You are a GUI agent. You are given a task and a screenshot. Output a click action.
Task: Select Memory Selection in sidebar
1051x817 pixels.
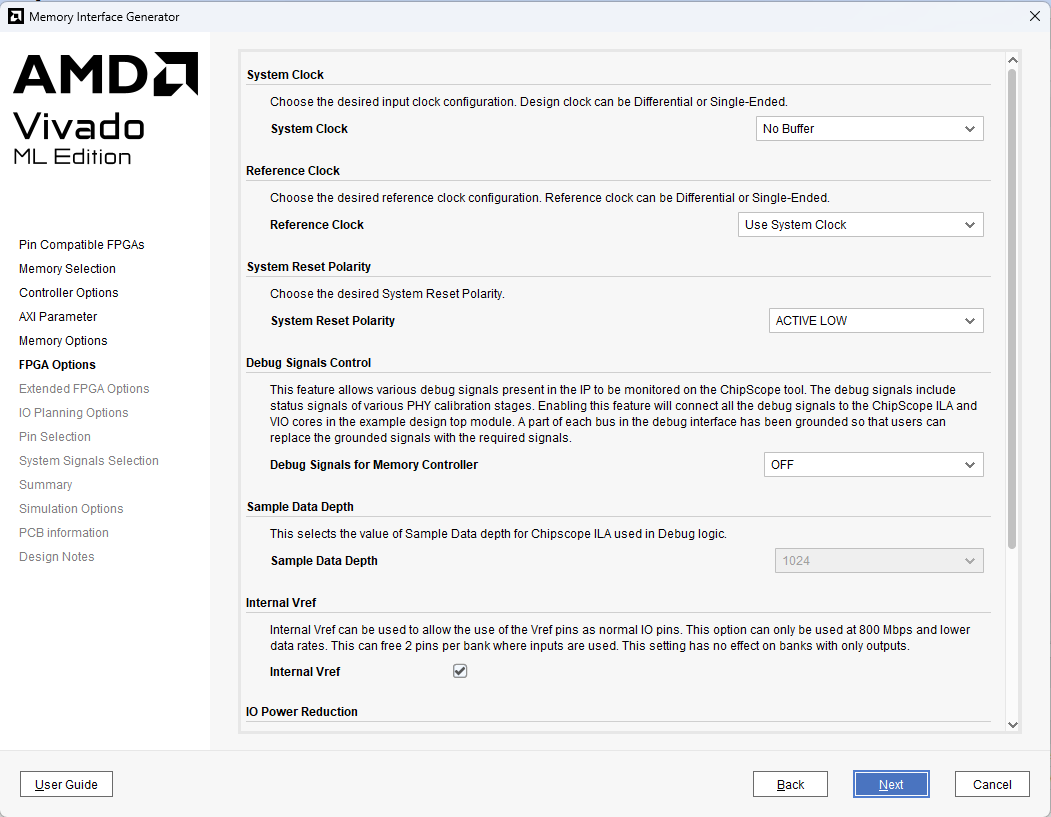[x=67, y=269]
